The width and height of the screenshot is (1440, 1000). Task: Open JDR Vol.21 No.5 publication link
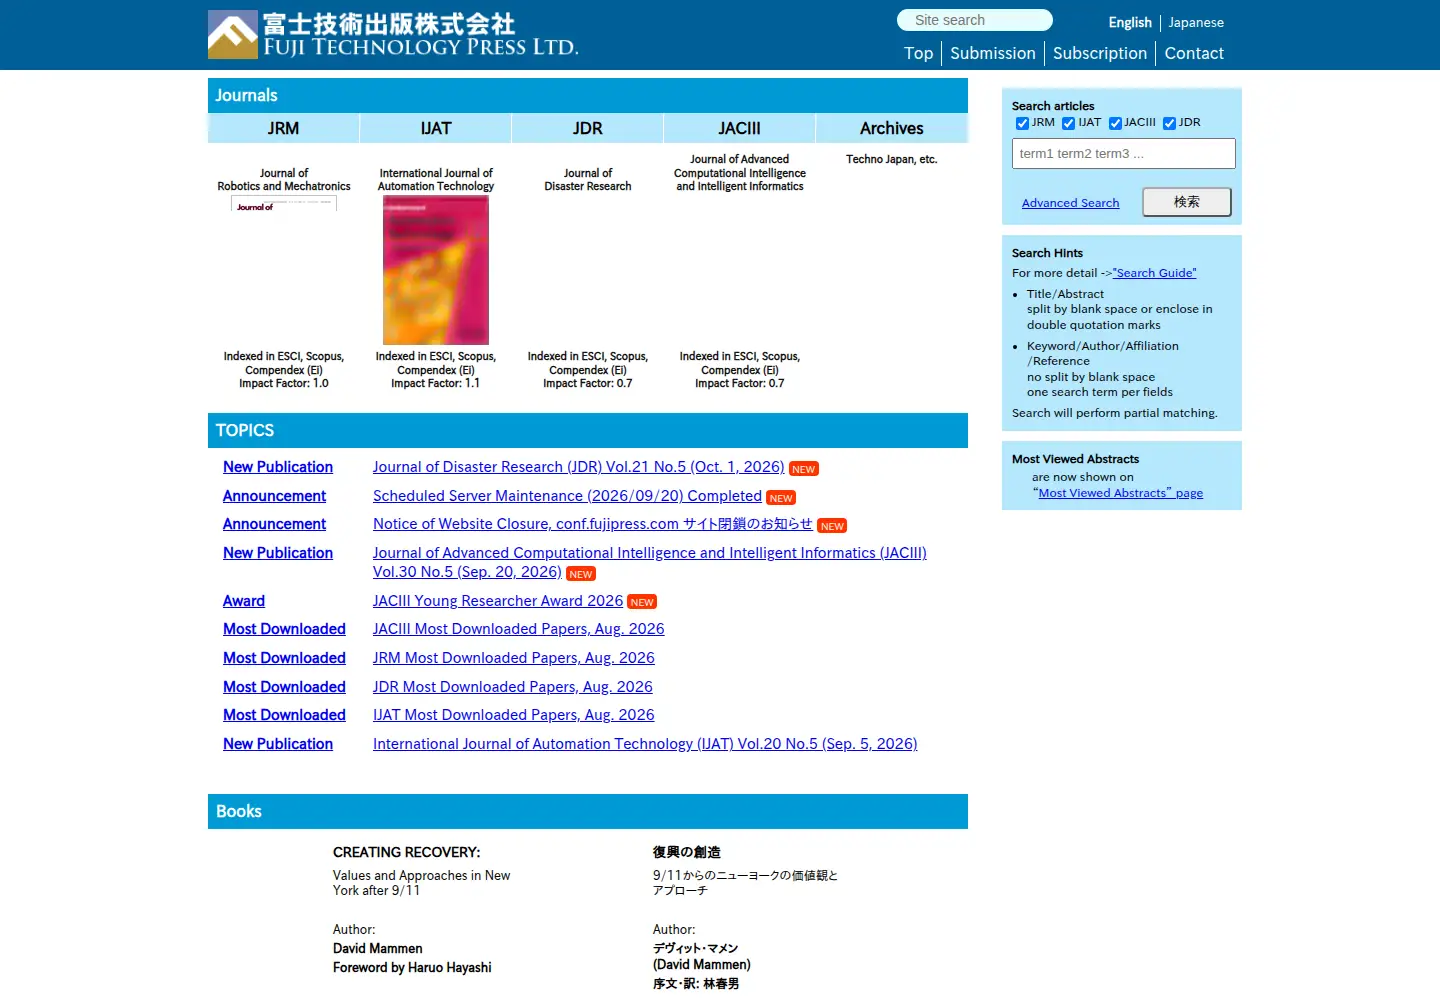(578, 467)
